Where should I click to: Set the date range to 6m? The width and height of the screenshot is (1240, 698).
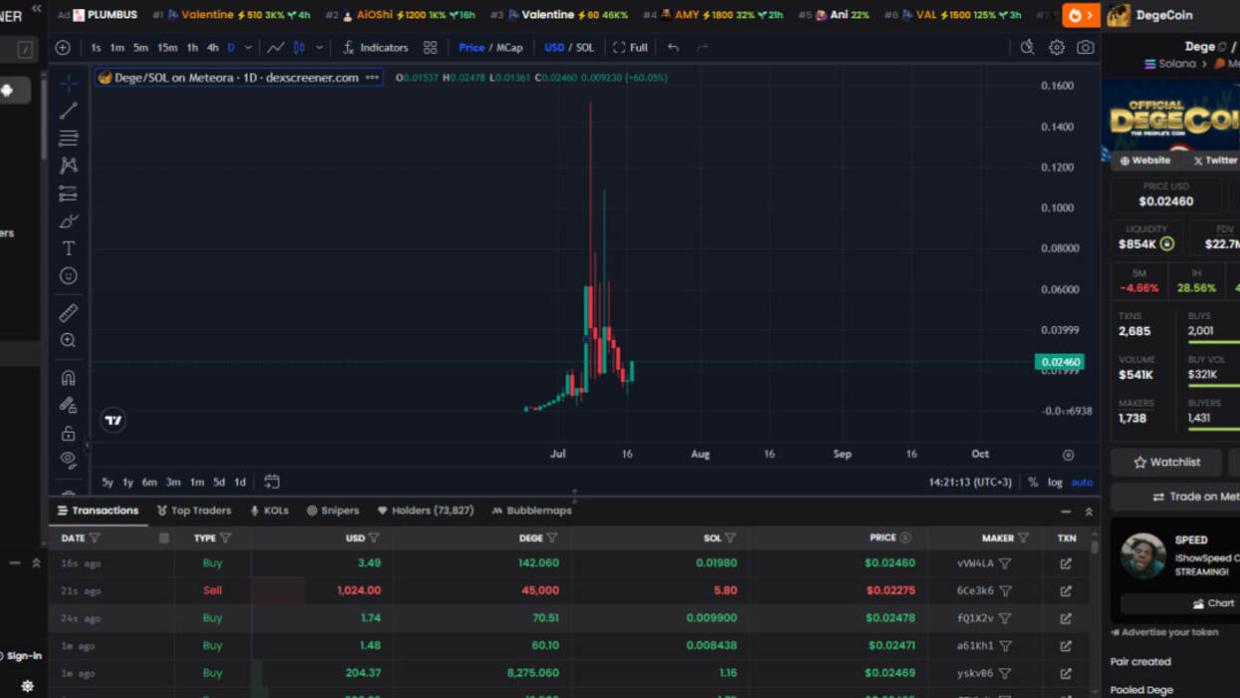coord(149,482)
